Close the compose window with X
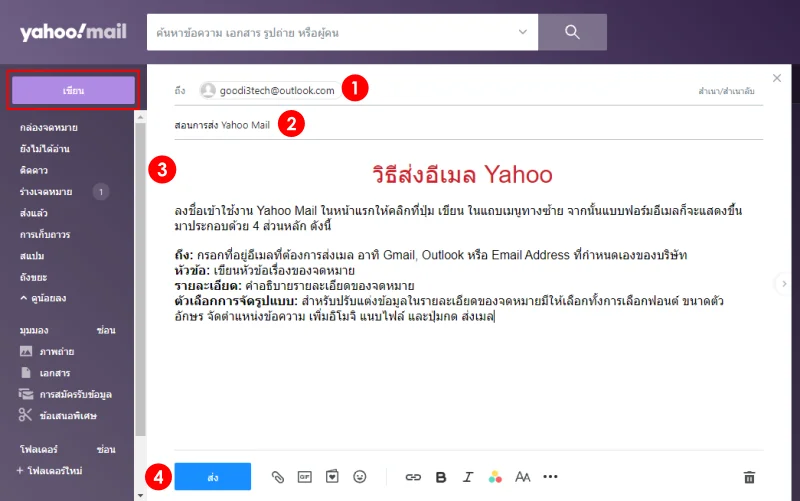This screenshot has height=501, width=800. pyautogui.click(x=777, y=78)
